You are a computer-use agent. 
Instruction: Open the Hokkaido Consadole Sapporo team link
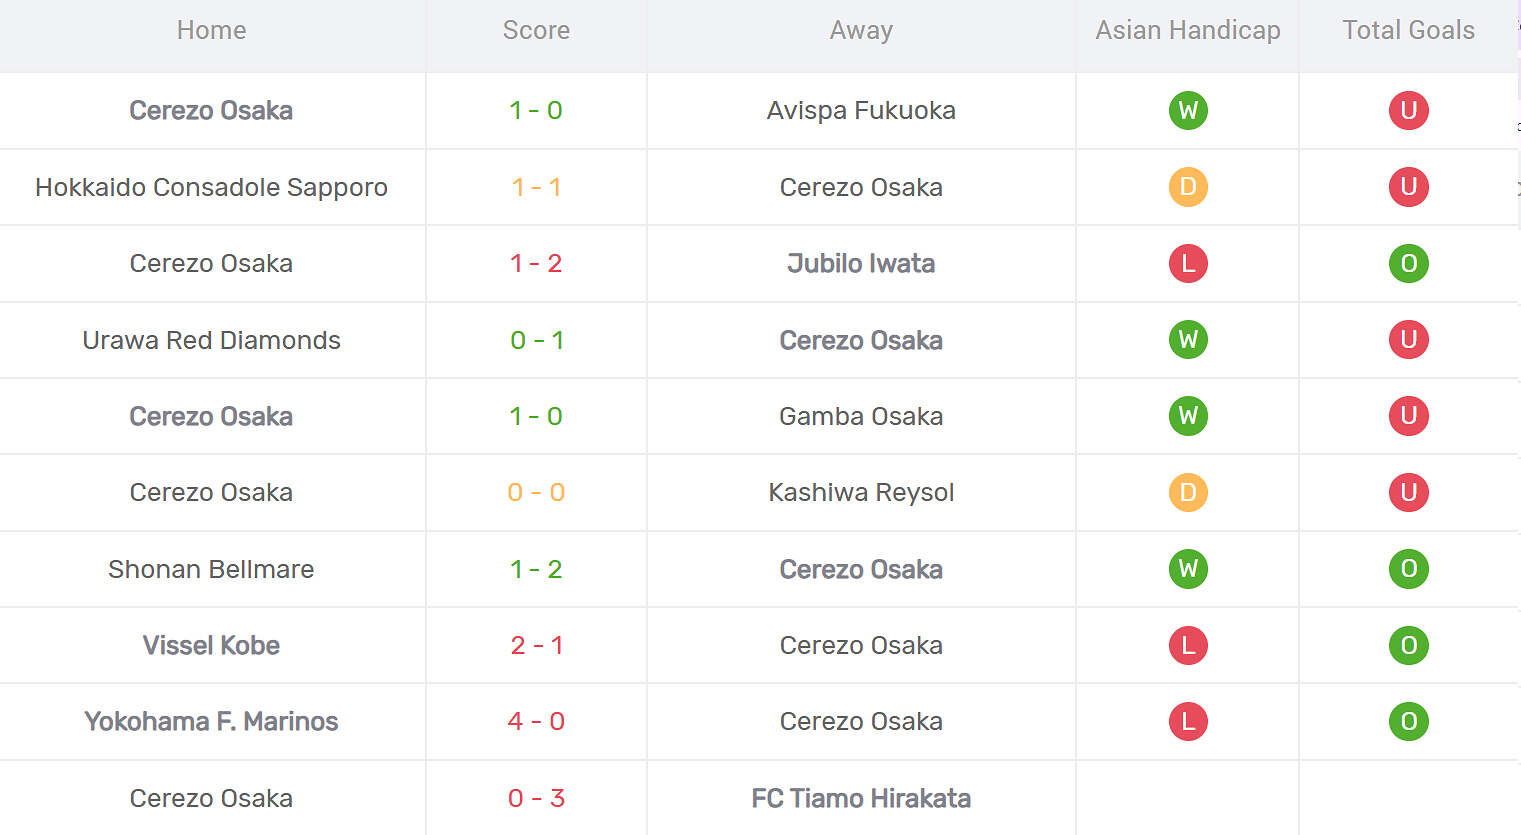click(x=211, y=187)
